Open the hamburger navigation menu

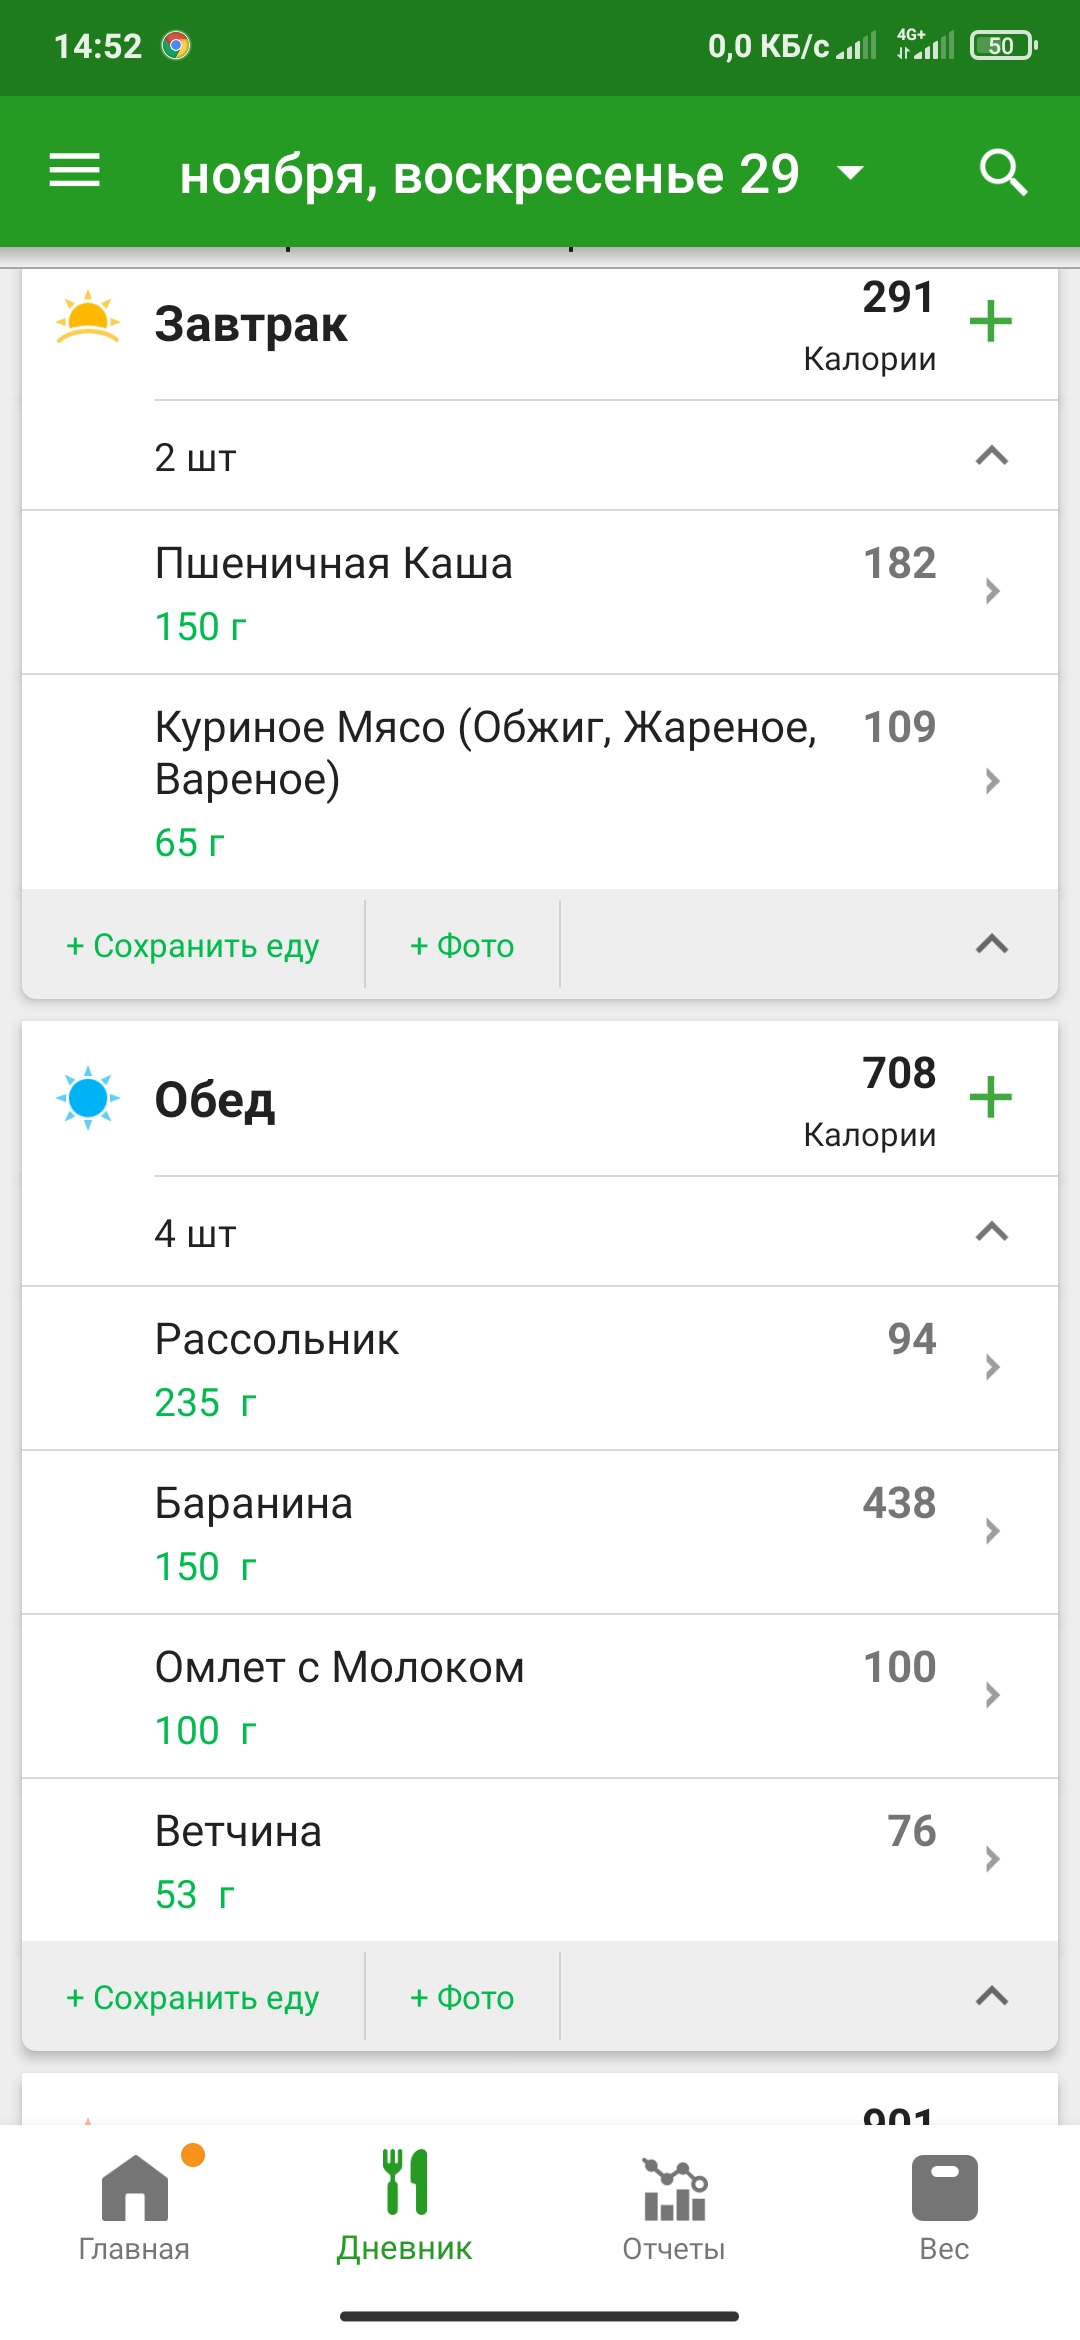coord(75,171)
